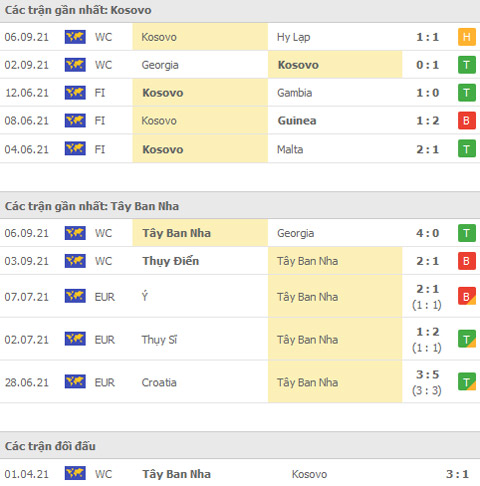Screen dimensions: 480x486
Task: Click green T badge on Croatia row
Action: [x=467, y=382]
